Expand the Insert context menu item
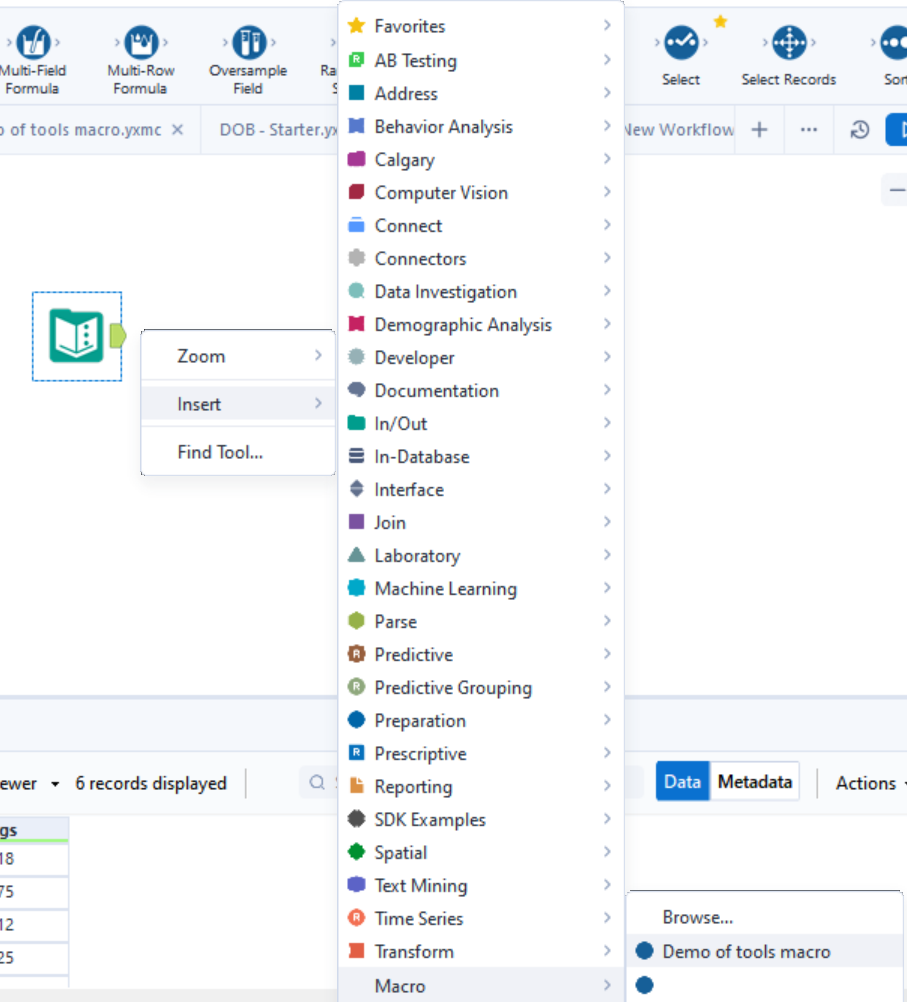907x1002 pixels. pos(238,404)
